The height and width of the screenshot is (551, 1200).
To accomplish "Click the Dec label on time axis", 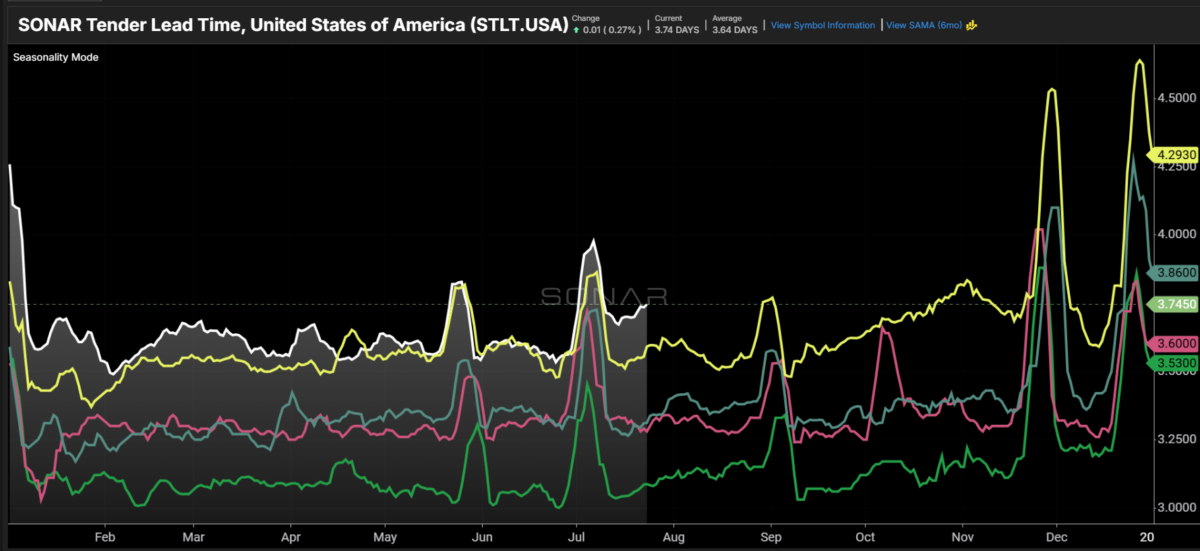I will coord(1057,536).
